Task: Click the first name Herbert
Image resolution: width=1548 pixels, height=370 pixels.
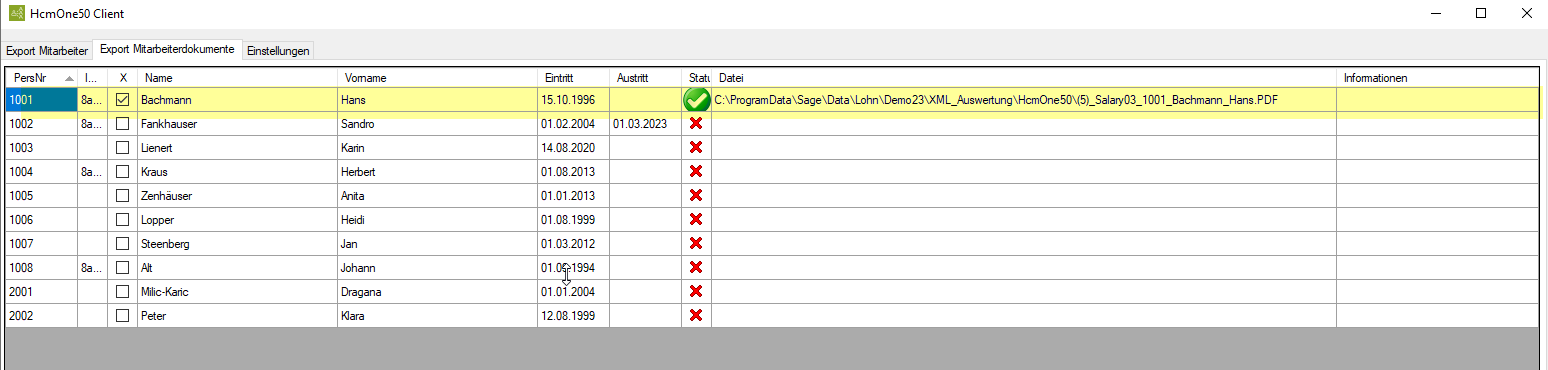Action: (358, 172)
